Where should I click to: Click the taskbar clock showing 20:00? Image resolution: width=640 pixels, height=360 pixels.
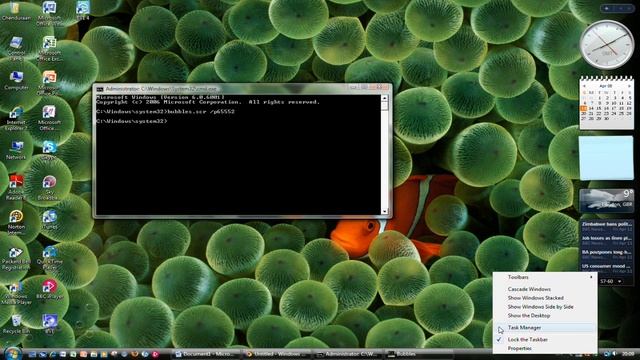click(629, 354)
